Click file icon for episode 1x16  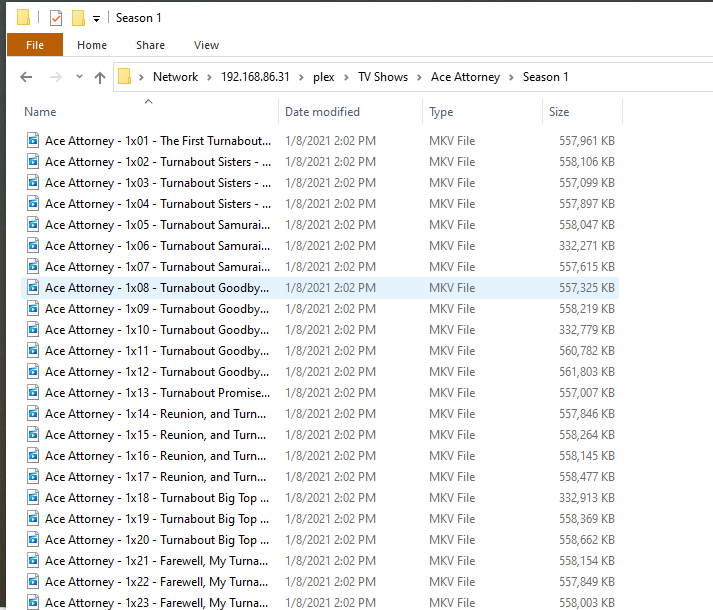33,455
